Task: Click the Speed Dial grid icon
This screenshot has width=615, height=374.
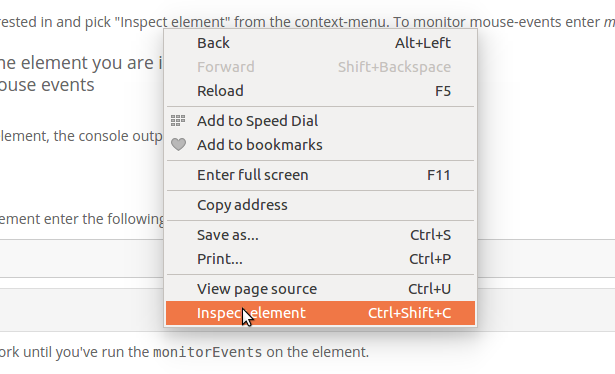Action: tap(178, 121)
